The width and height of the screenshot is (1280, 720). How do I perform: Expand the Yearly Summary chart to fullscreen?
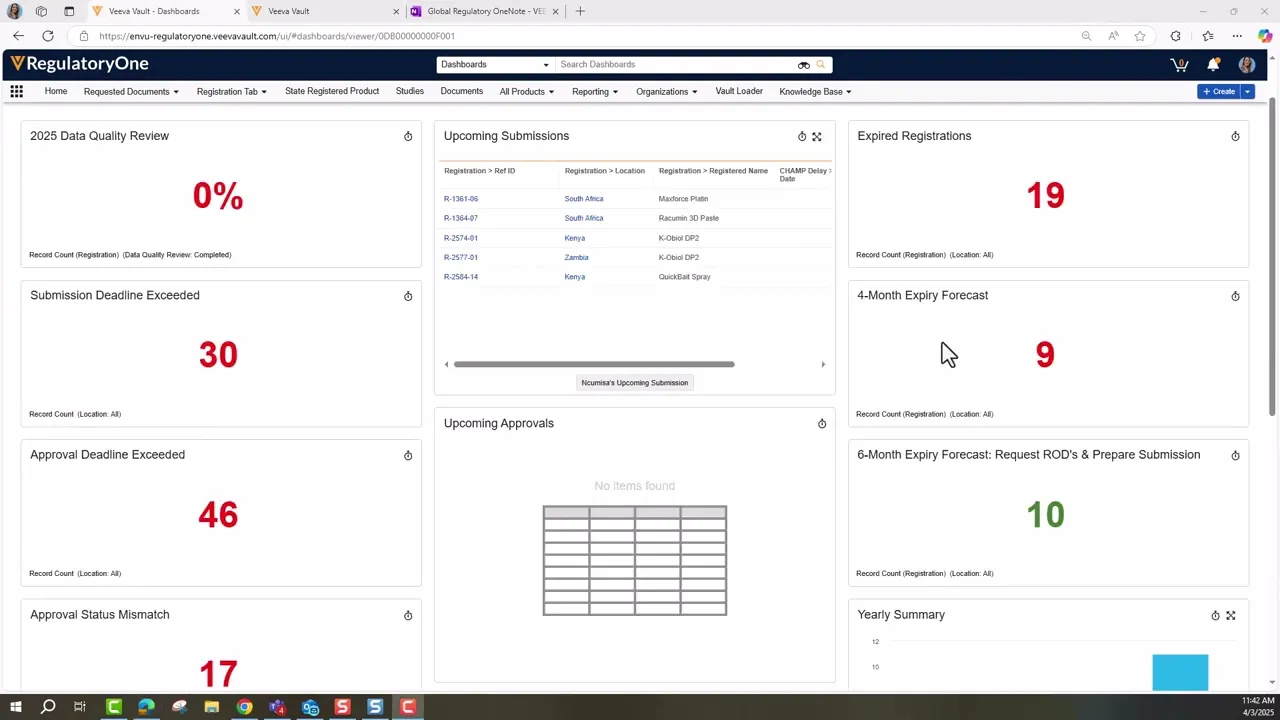coord(1231,615)
